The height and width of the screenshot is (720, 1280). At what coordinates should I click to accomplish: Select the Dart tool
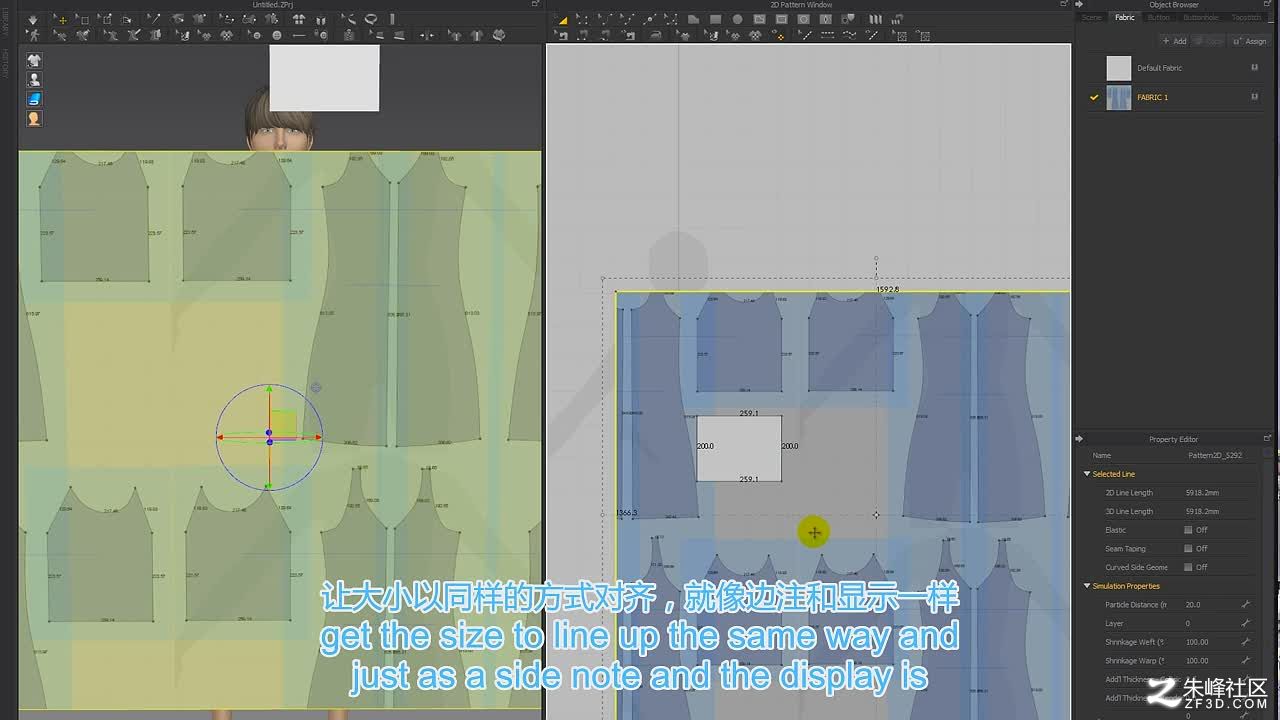click(826, 19)
